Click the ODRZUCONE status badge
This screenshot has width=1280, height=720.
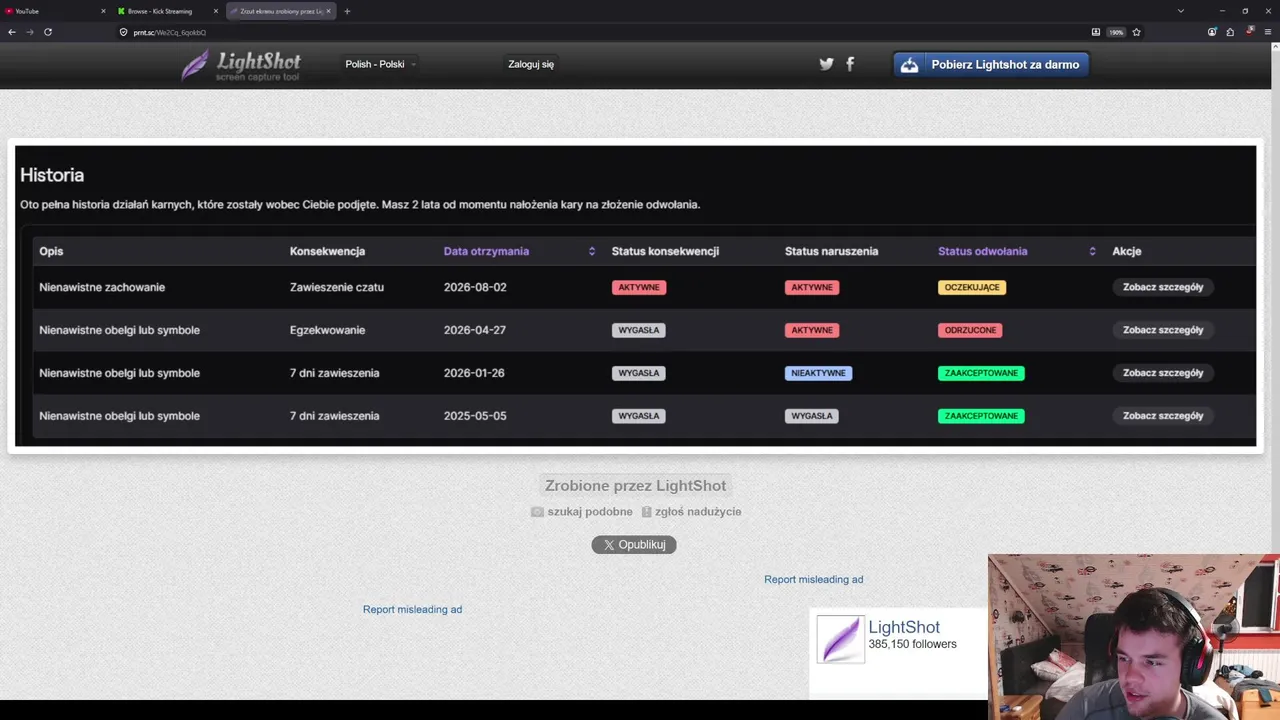(970, 330)
